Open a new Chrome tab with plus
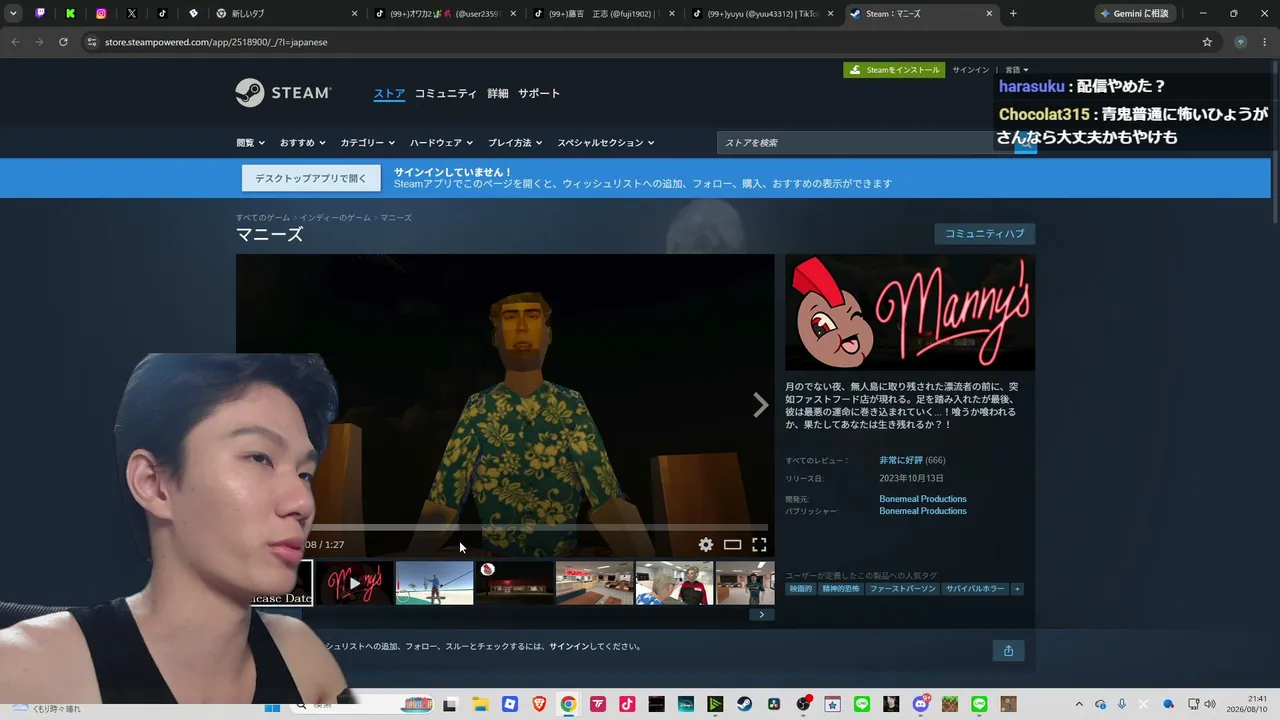This screenshot has width=1280, height=720. 1013,14
